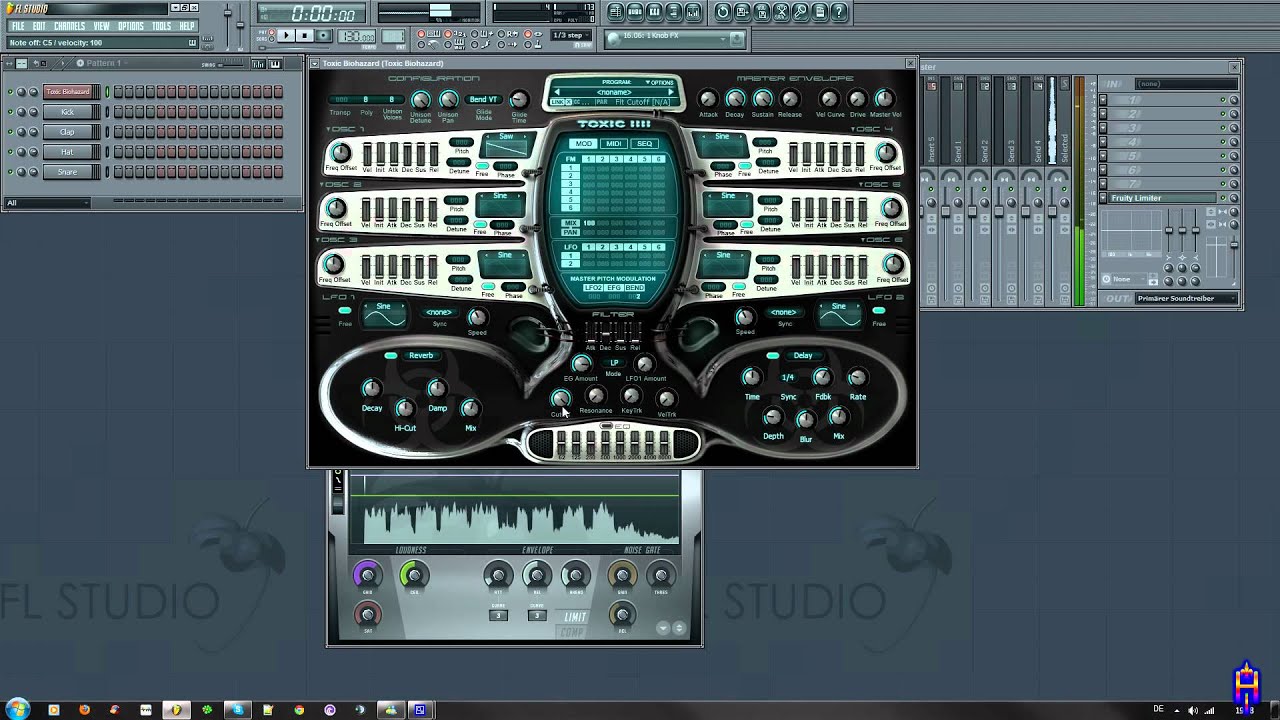Screen dimensions: 1280x720
Task: Toggle the Delay enable LED
Action: (x=773, y=355)
